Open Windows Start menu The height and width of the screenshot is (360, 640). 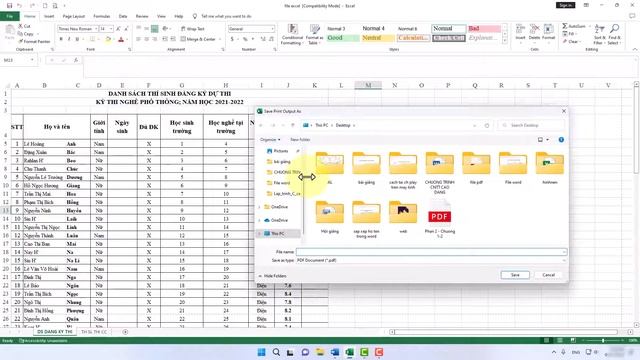pos(261,352)
